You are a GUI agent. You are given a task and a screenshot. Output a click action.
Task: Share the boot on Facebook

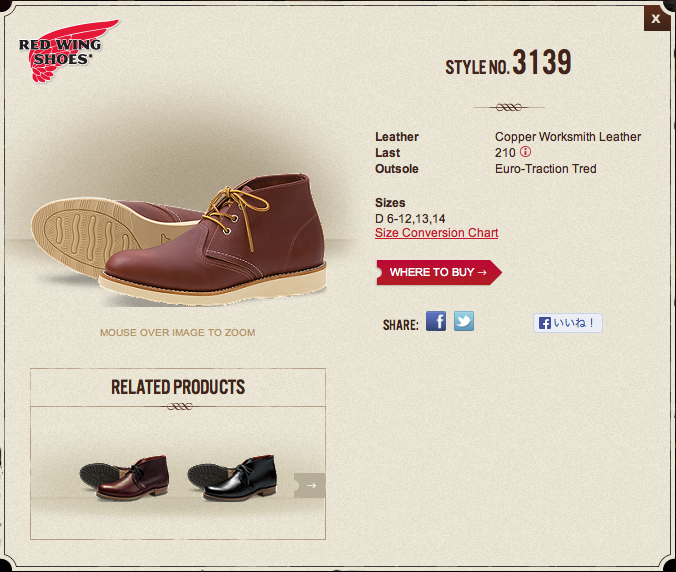[436, 321]
